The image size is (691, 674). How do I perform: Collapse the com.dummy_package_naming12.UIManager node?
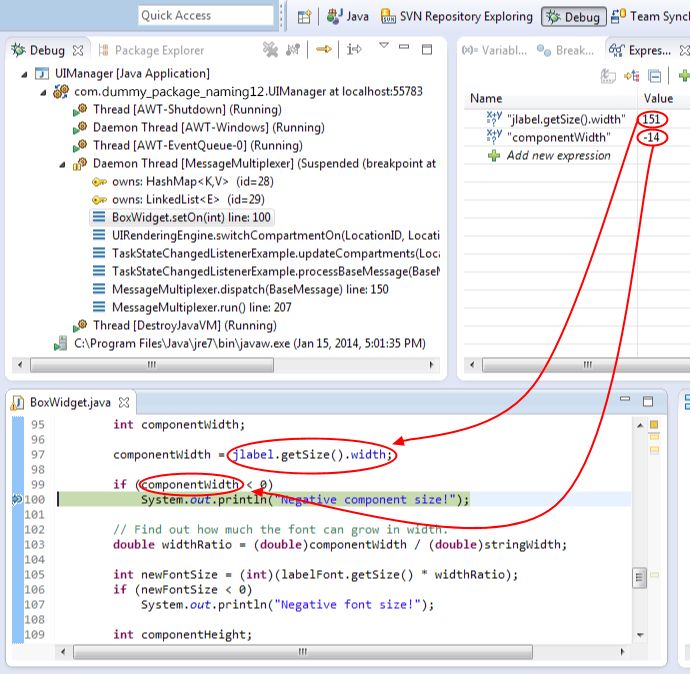point(43,93)
